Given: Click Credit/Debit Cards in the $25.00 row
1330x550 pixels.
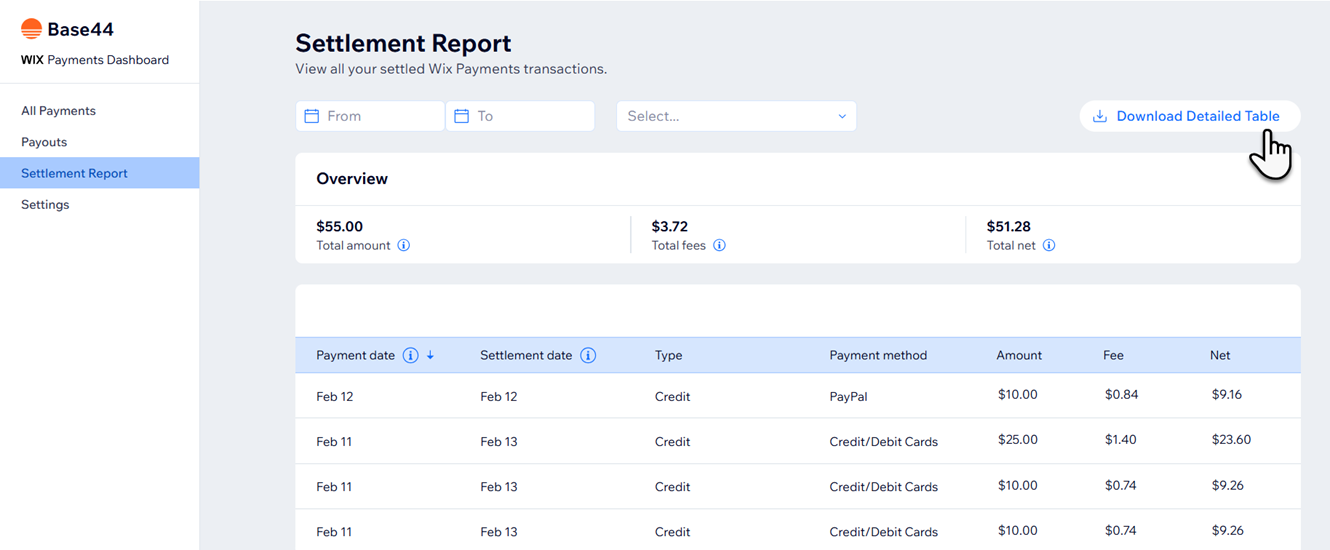Looking at the screenshot, I should pyautogui.click(x=884, y=441).
